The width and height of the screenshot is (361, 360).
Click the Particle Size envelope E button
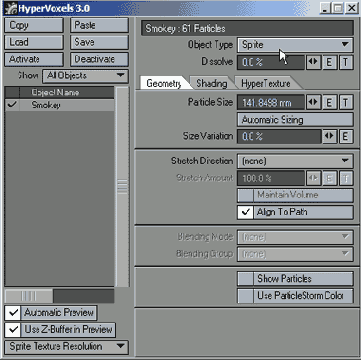(x=329, y=102)
